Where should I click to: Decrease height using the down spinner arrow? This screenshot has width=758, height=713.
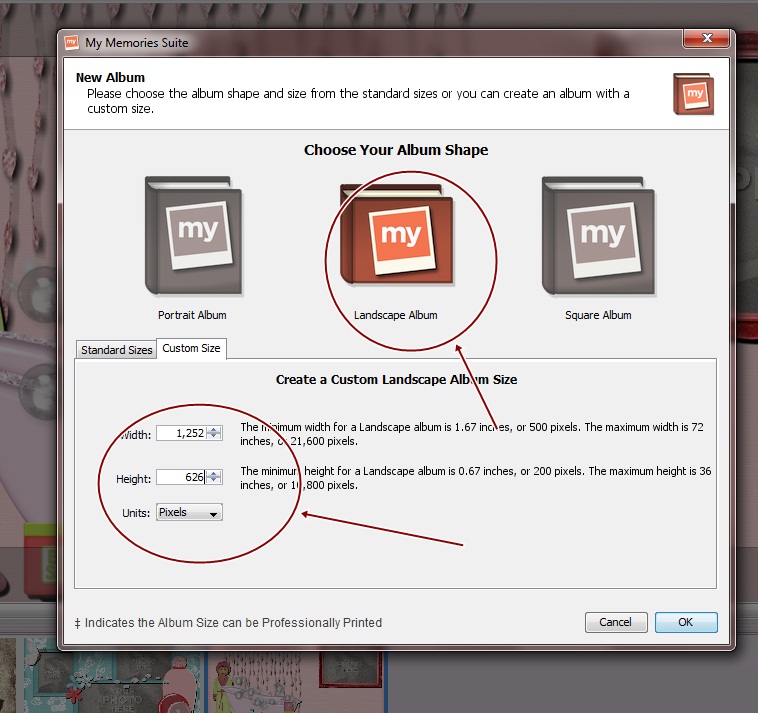(215, 482)
